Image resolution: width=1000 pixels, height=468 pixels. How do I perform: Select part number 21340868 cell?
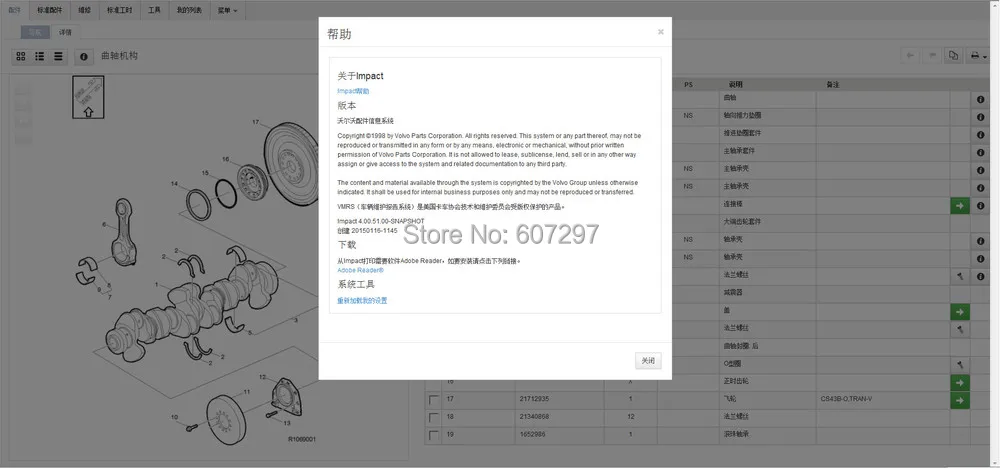point(559,418)
